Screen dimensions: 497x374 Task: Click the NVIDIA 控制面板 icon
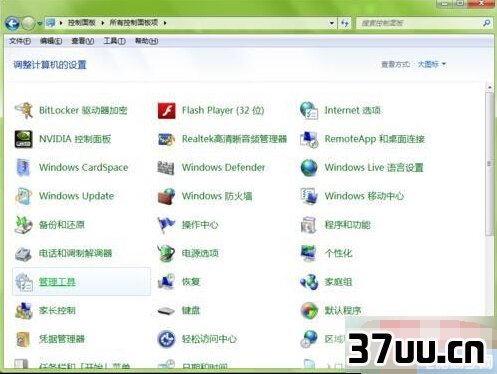click(24, 139)
